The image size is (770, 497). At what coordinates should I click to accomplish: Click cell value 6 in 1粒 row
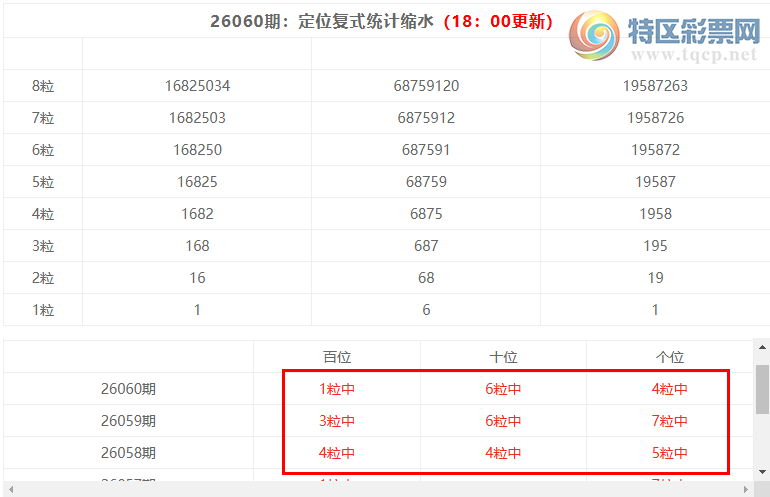426,310
